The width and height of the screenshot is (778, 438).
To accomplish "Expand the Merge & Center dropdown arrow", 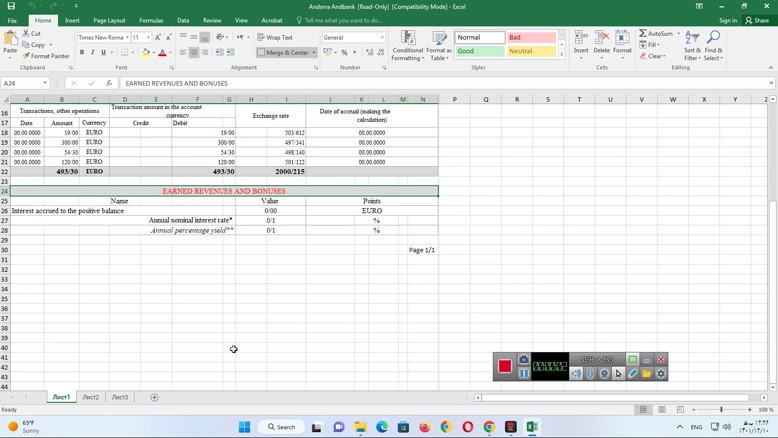I will pos(314,53).
